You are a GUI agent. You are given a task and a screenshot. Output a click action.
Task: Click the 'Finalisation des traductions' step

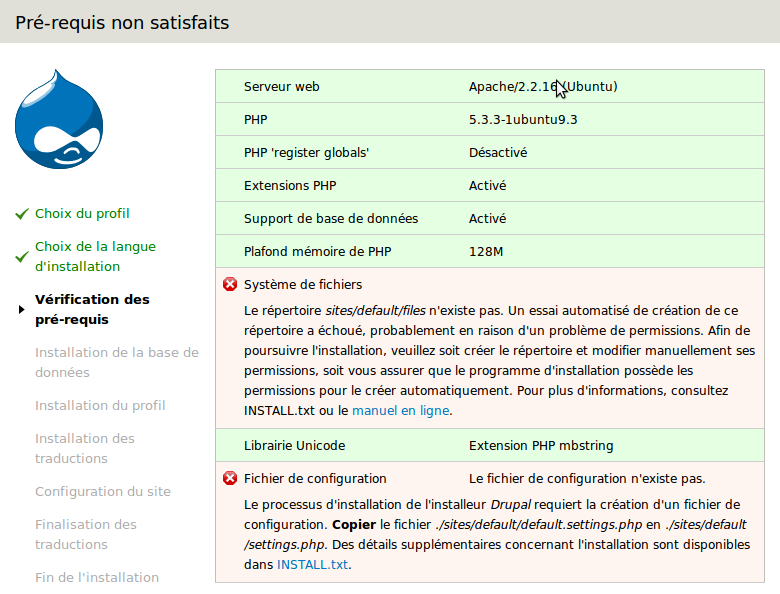point(85,534)
